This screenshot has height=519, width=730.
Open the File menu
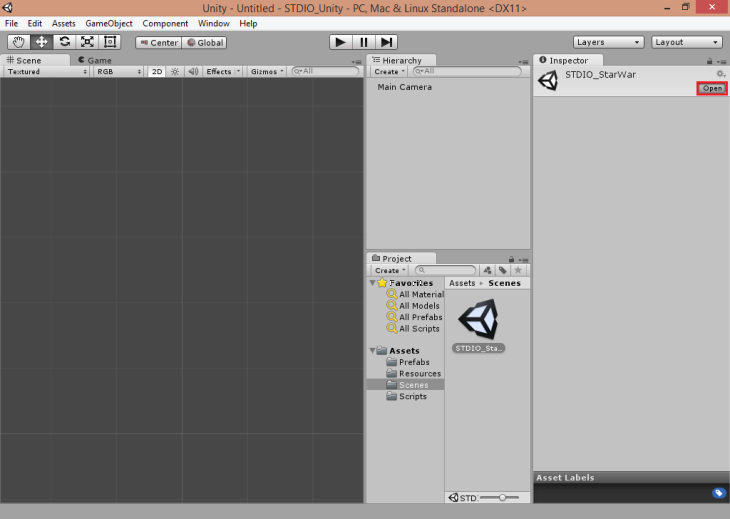[x=11, y=23]
